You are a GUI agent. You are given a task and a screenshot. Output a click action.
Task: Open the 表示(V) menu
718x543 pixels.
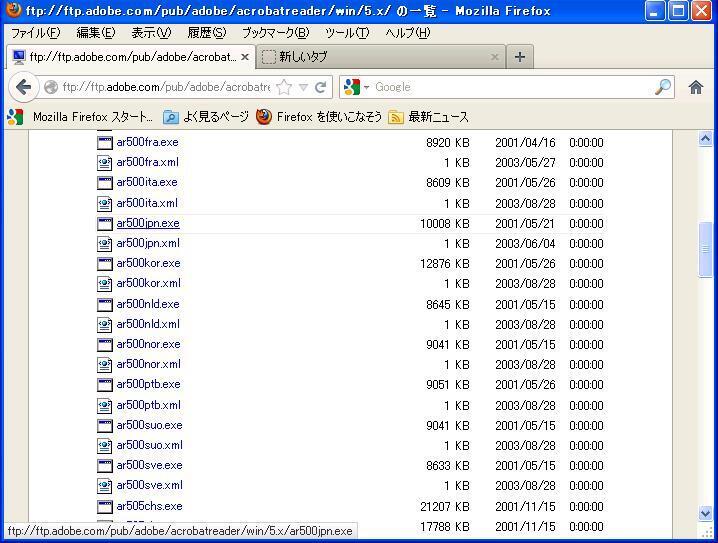tap(151, 33)
